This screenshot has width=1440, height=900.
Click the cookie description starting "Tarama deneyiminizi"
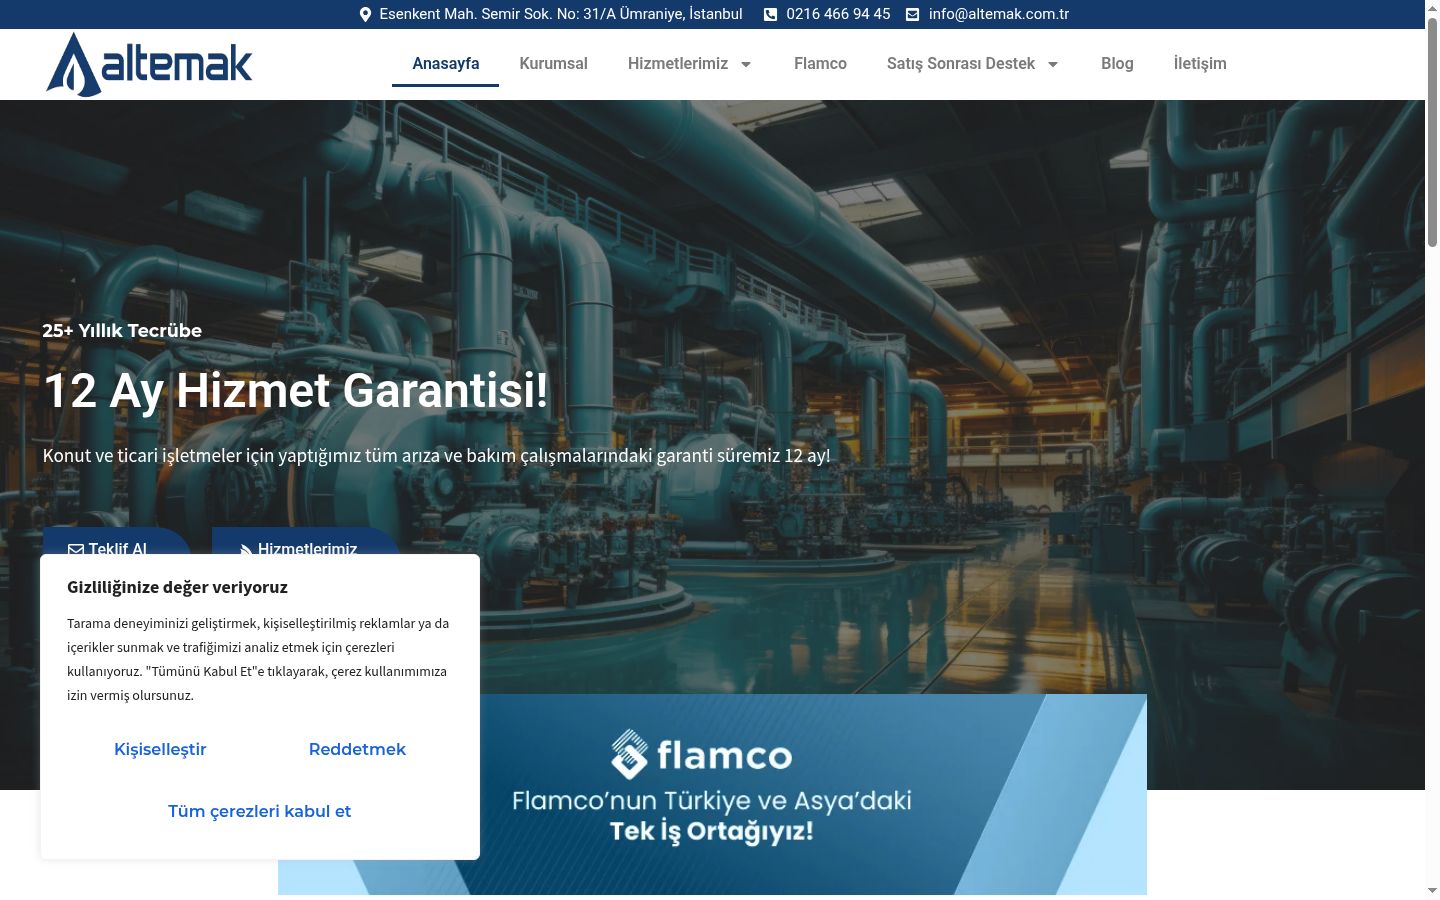click(x=258, y=659)
